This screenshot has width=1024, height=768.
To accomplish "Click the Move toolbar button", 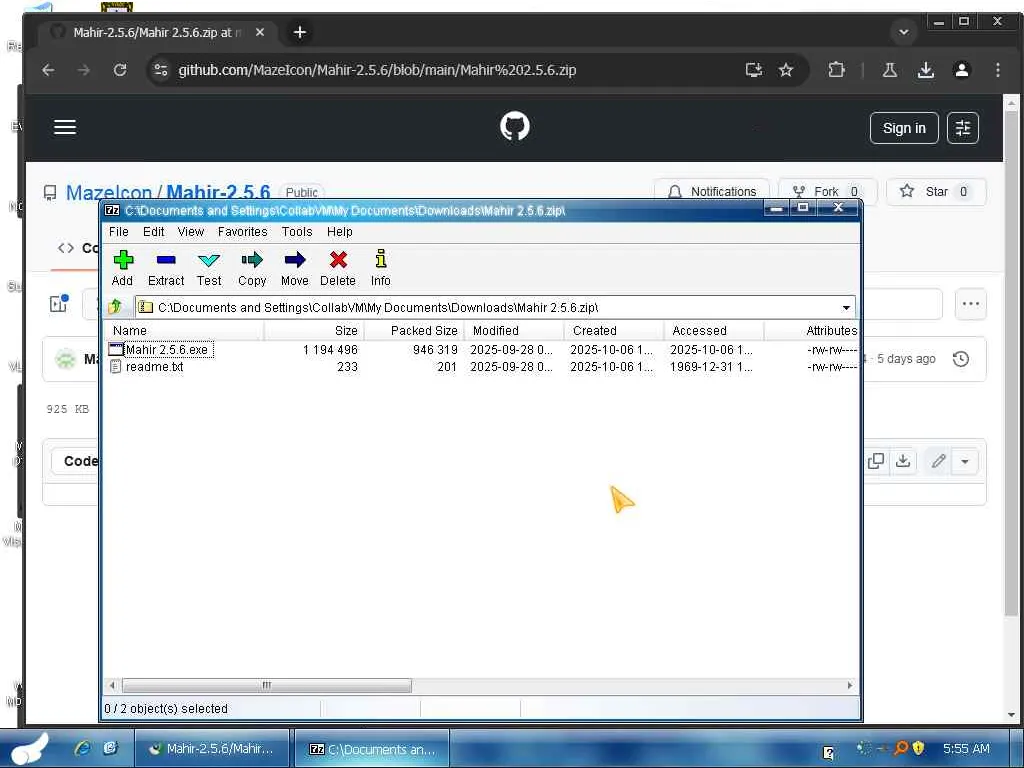I will tap(295, 268).
